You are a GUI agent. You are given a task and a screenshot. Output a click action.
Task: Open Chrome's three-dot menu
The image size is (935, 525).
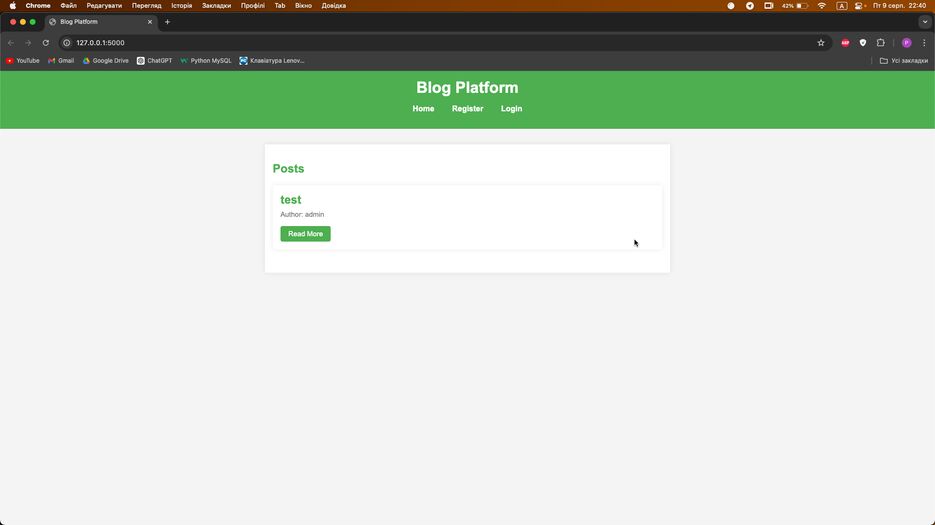(x=924, y=43)
